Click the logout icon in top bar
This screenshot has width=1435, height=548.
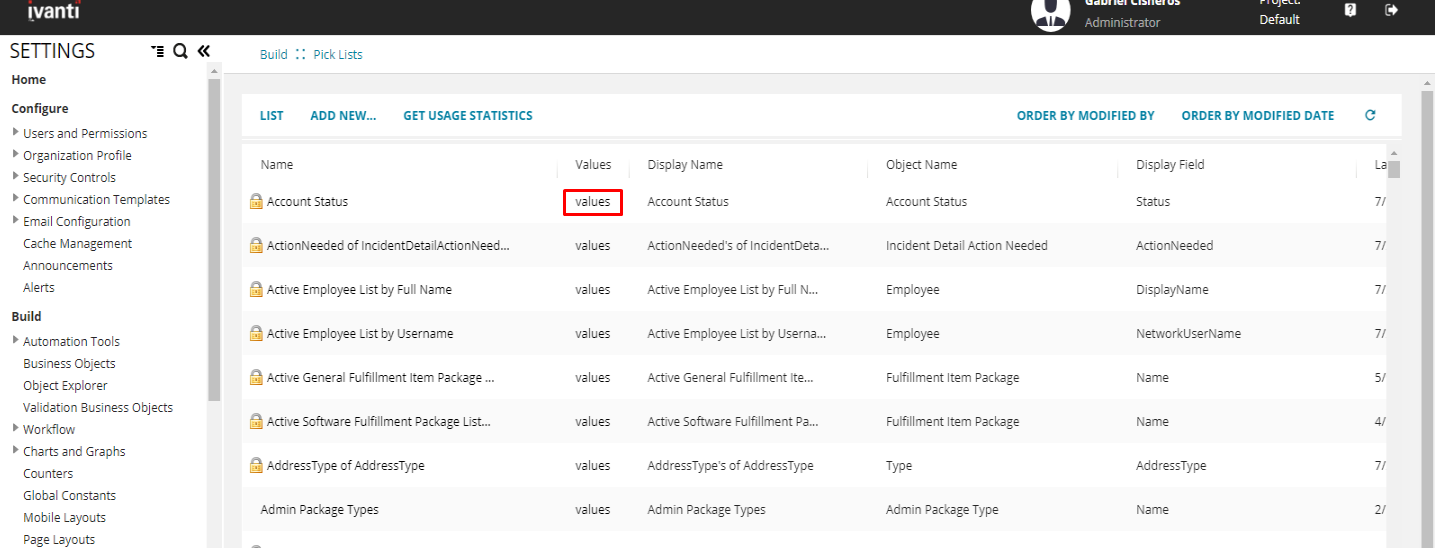(x=1391, y=10)
